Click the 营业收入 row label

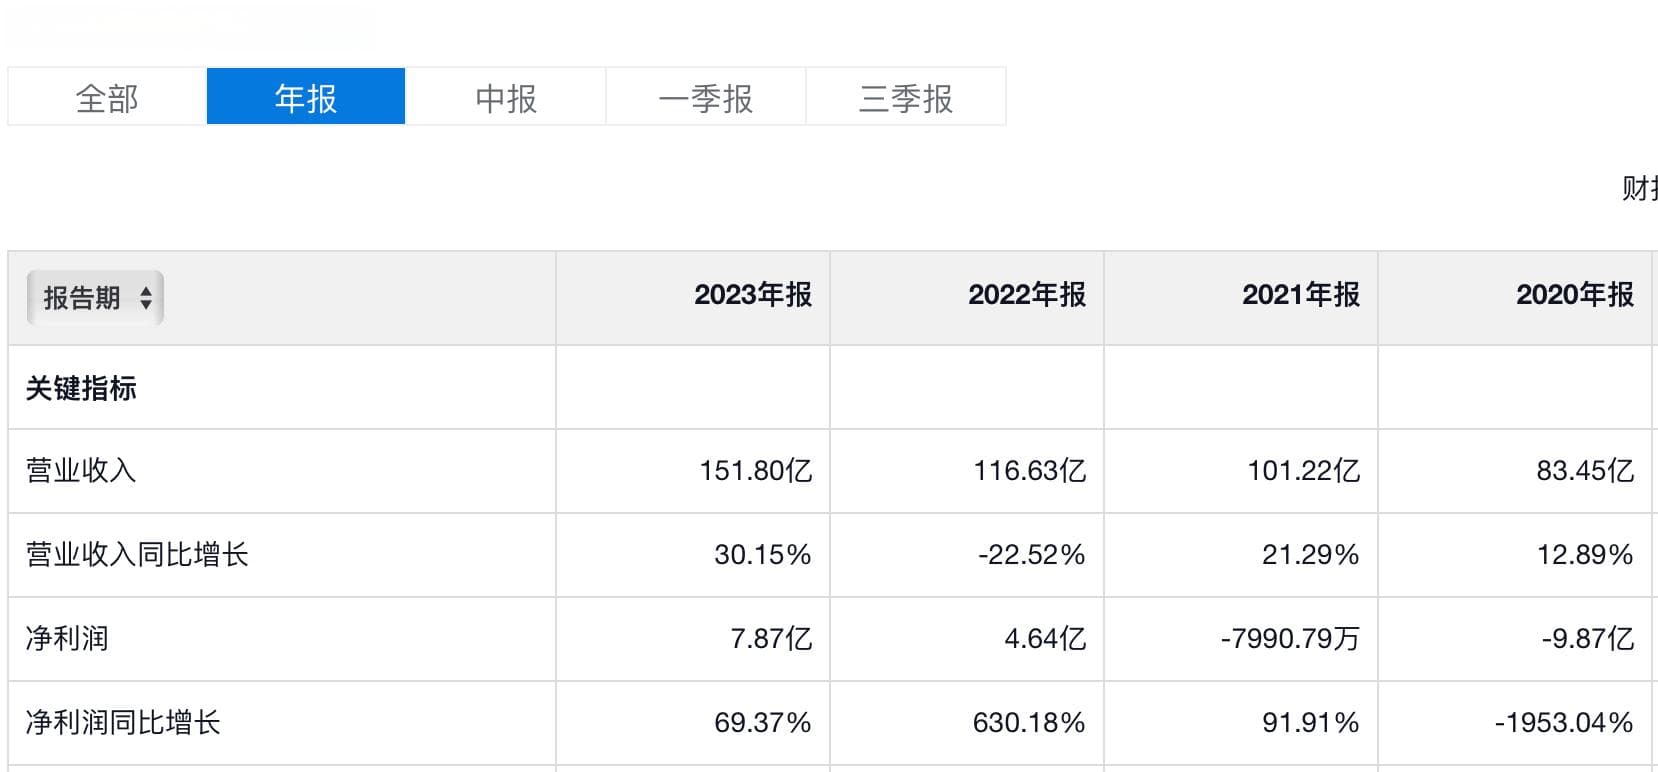point(81,471)
